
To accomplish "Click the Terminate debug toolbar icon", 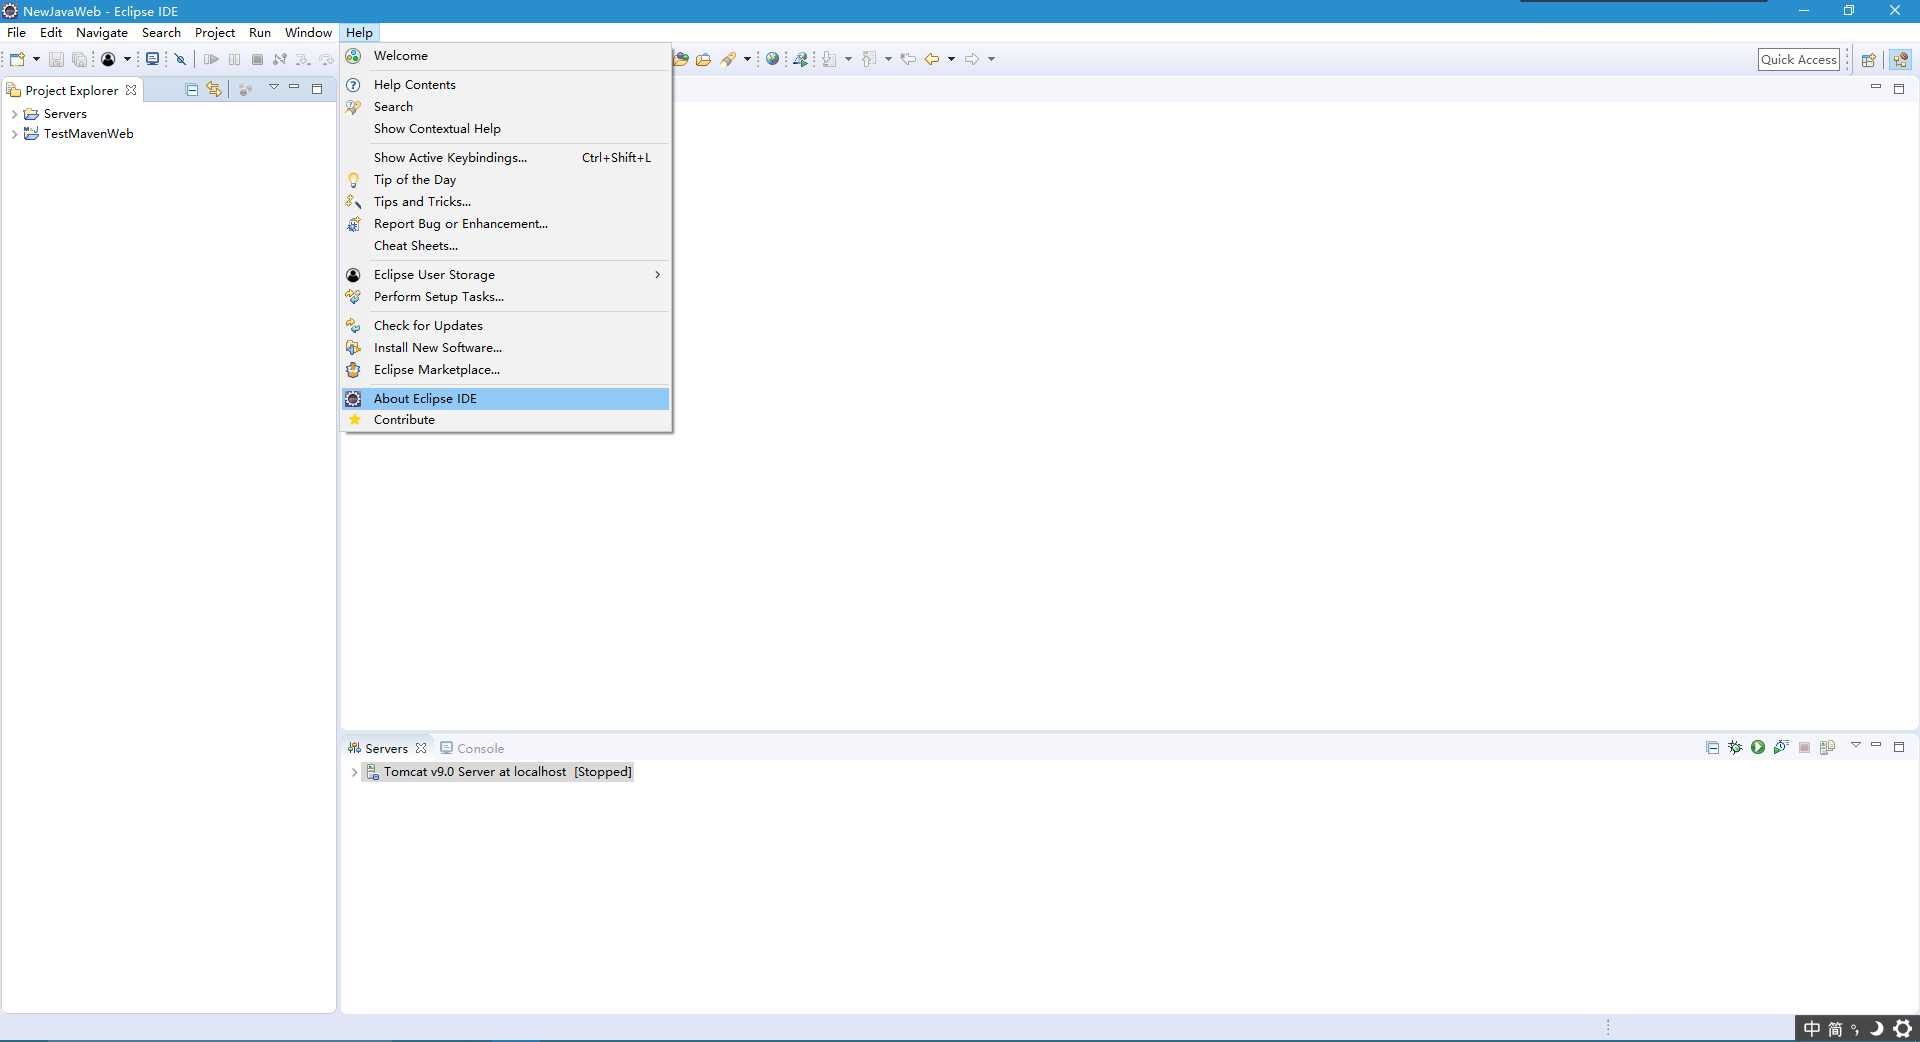I will pos(257,59).
